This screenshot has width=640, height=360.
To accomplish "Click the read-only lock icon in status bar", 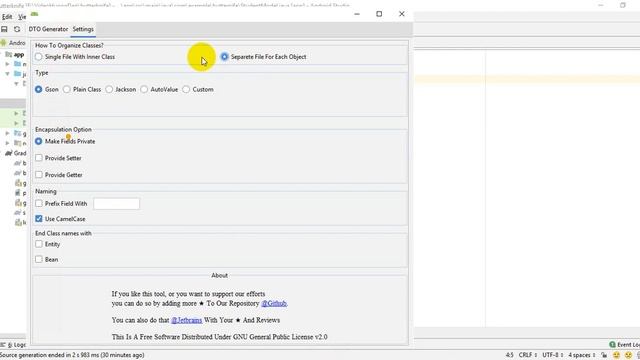I will 604,356.
